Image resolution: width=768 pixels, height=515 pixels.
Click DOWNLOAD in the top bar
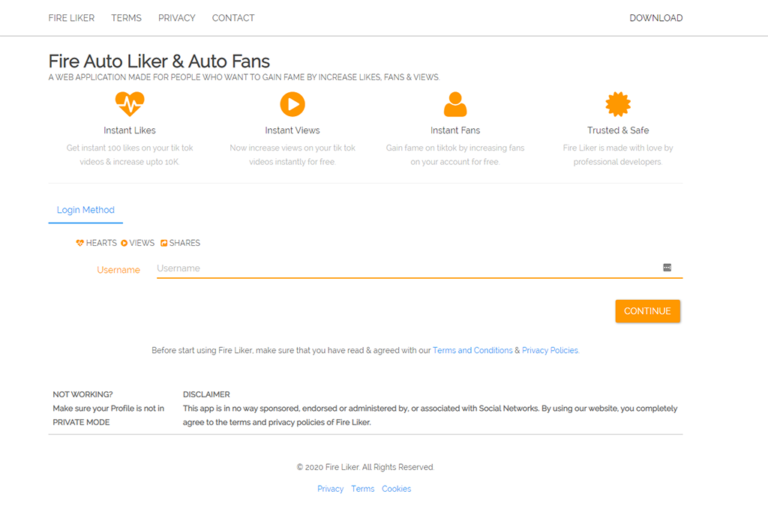[656, 18]
